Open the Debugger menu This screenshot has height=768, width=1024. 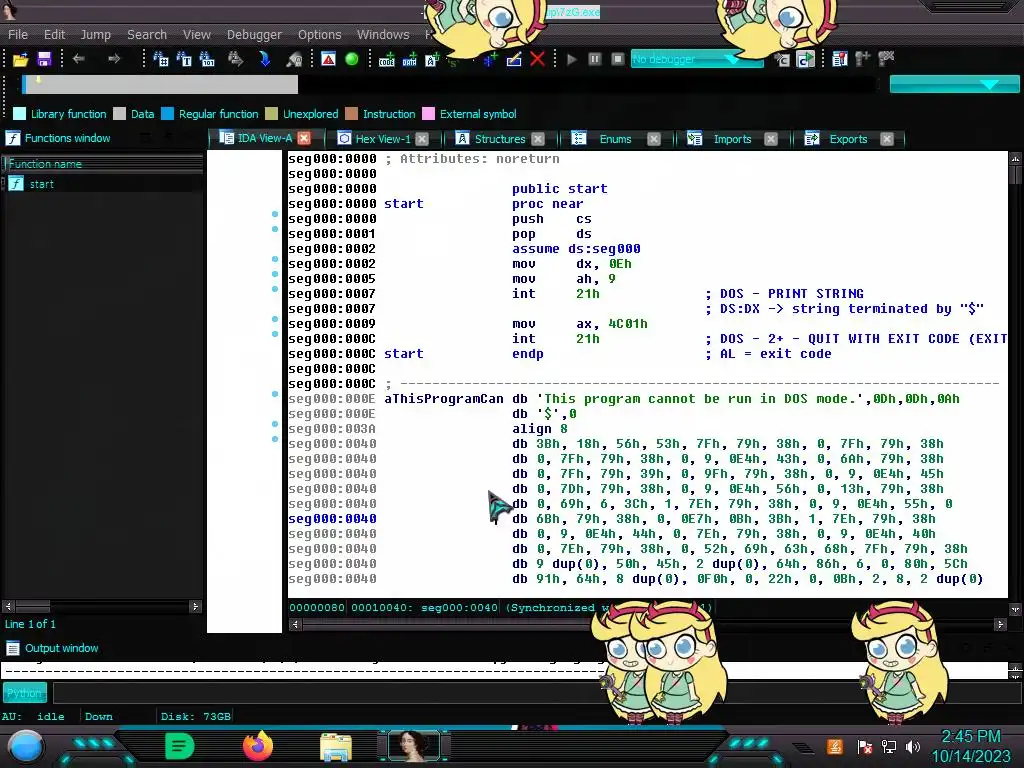[x=254, y=35]
